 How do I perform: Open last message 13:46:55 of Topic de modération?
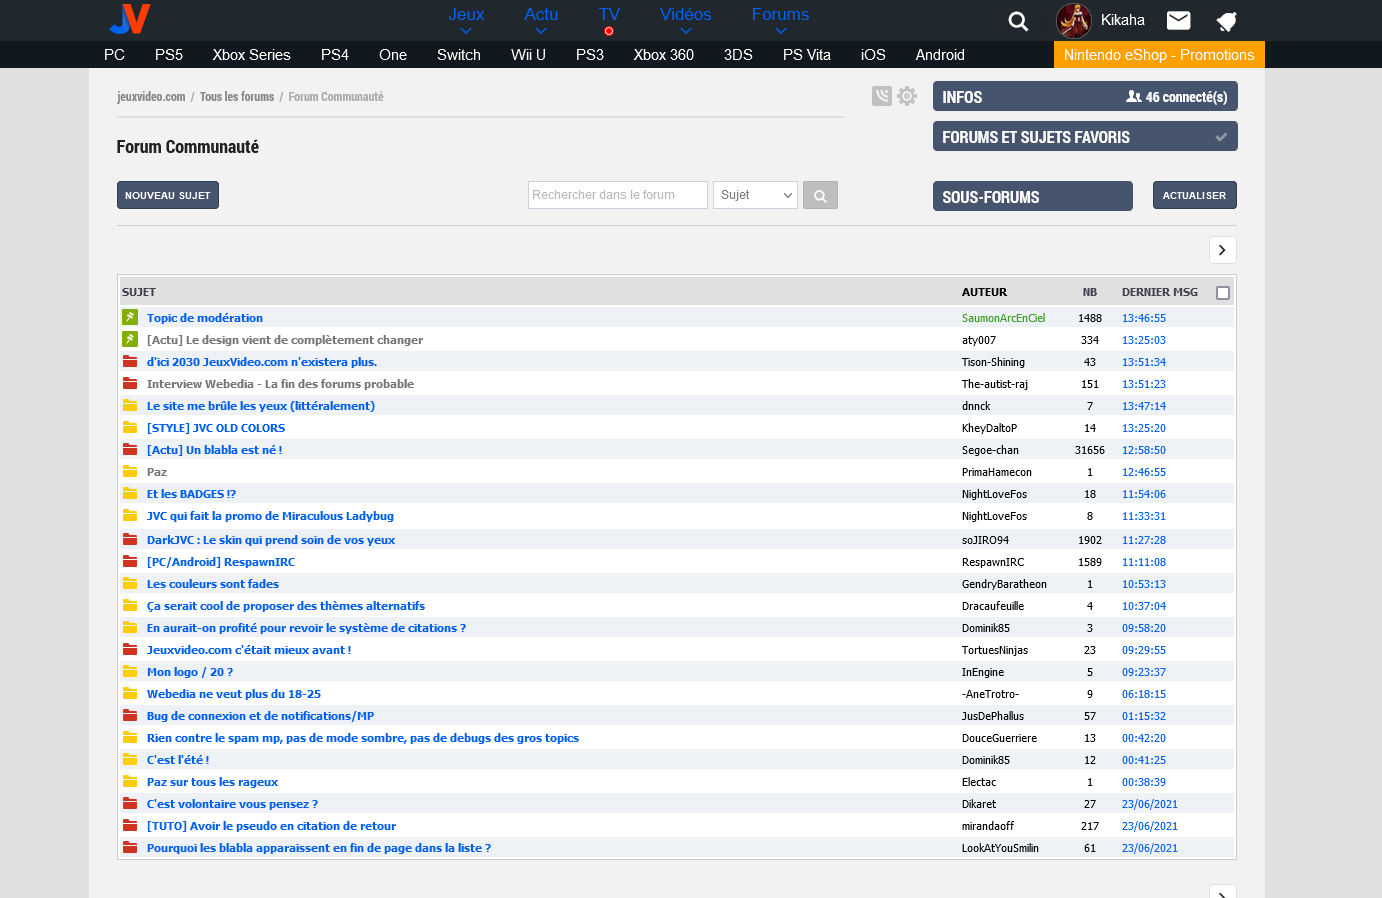tap(1144, 318)
